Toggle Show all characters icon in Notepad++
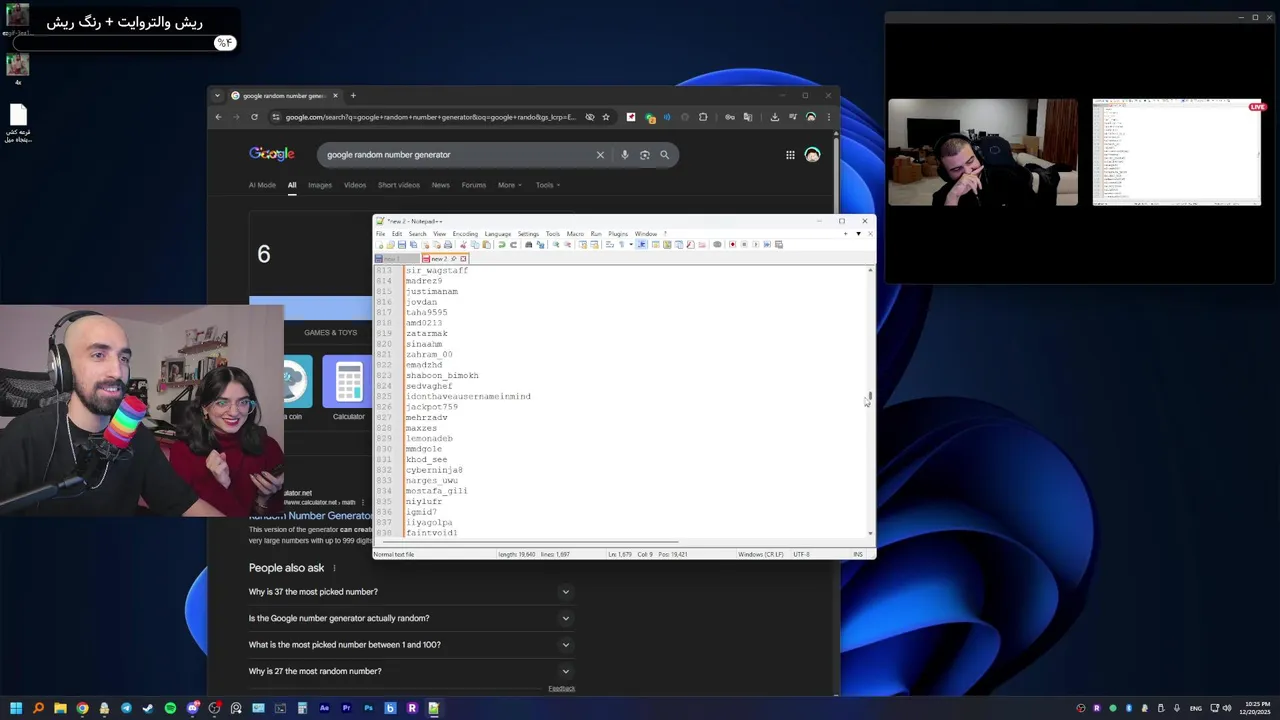This screenshot has width=1280, height=720. 622,244
